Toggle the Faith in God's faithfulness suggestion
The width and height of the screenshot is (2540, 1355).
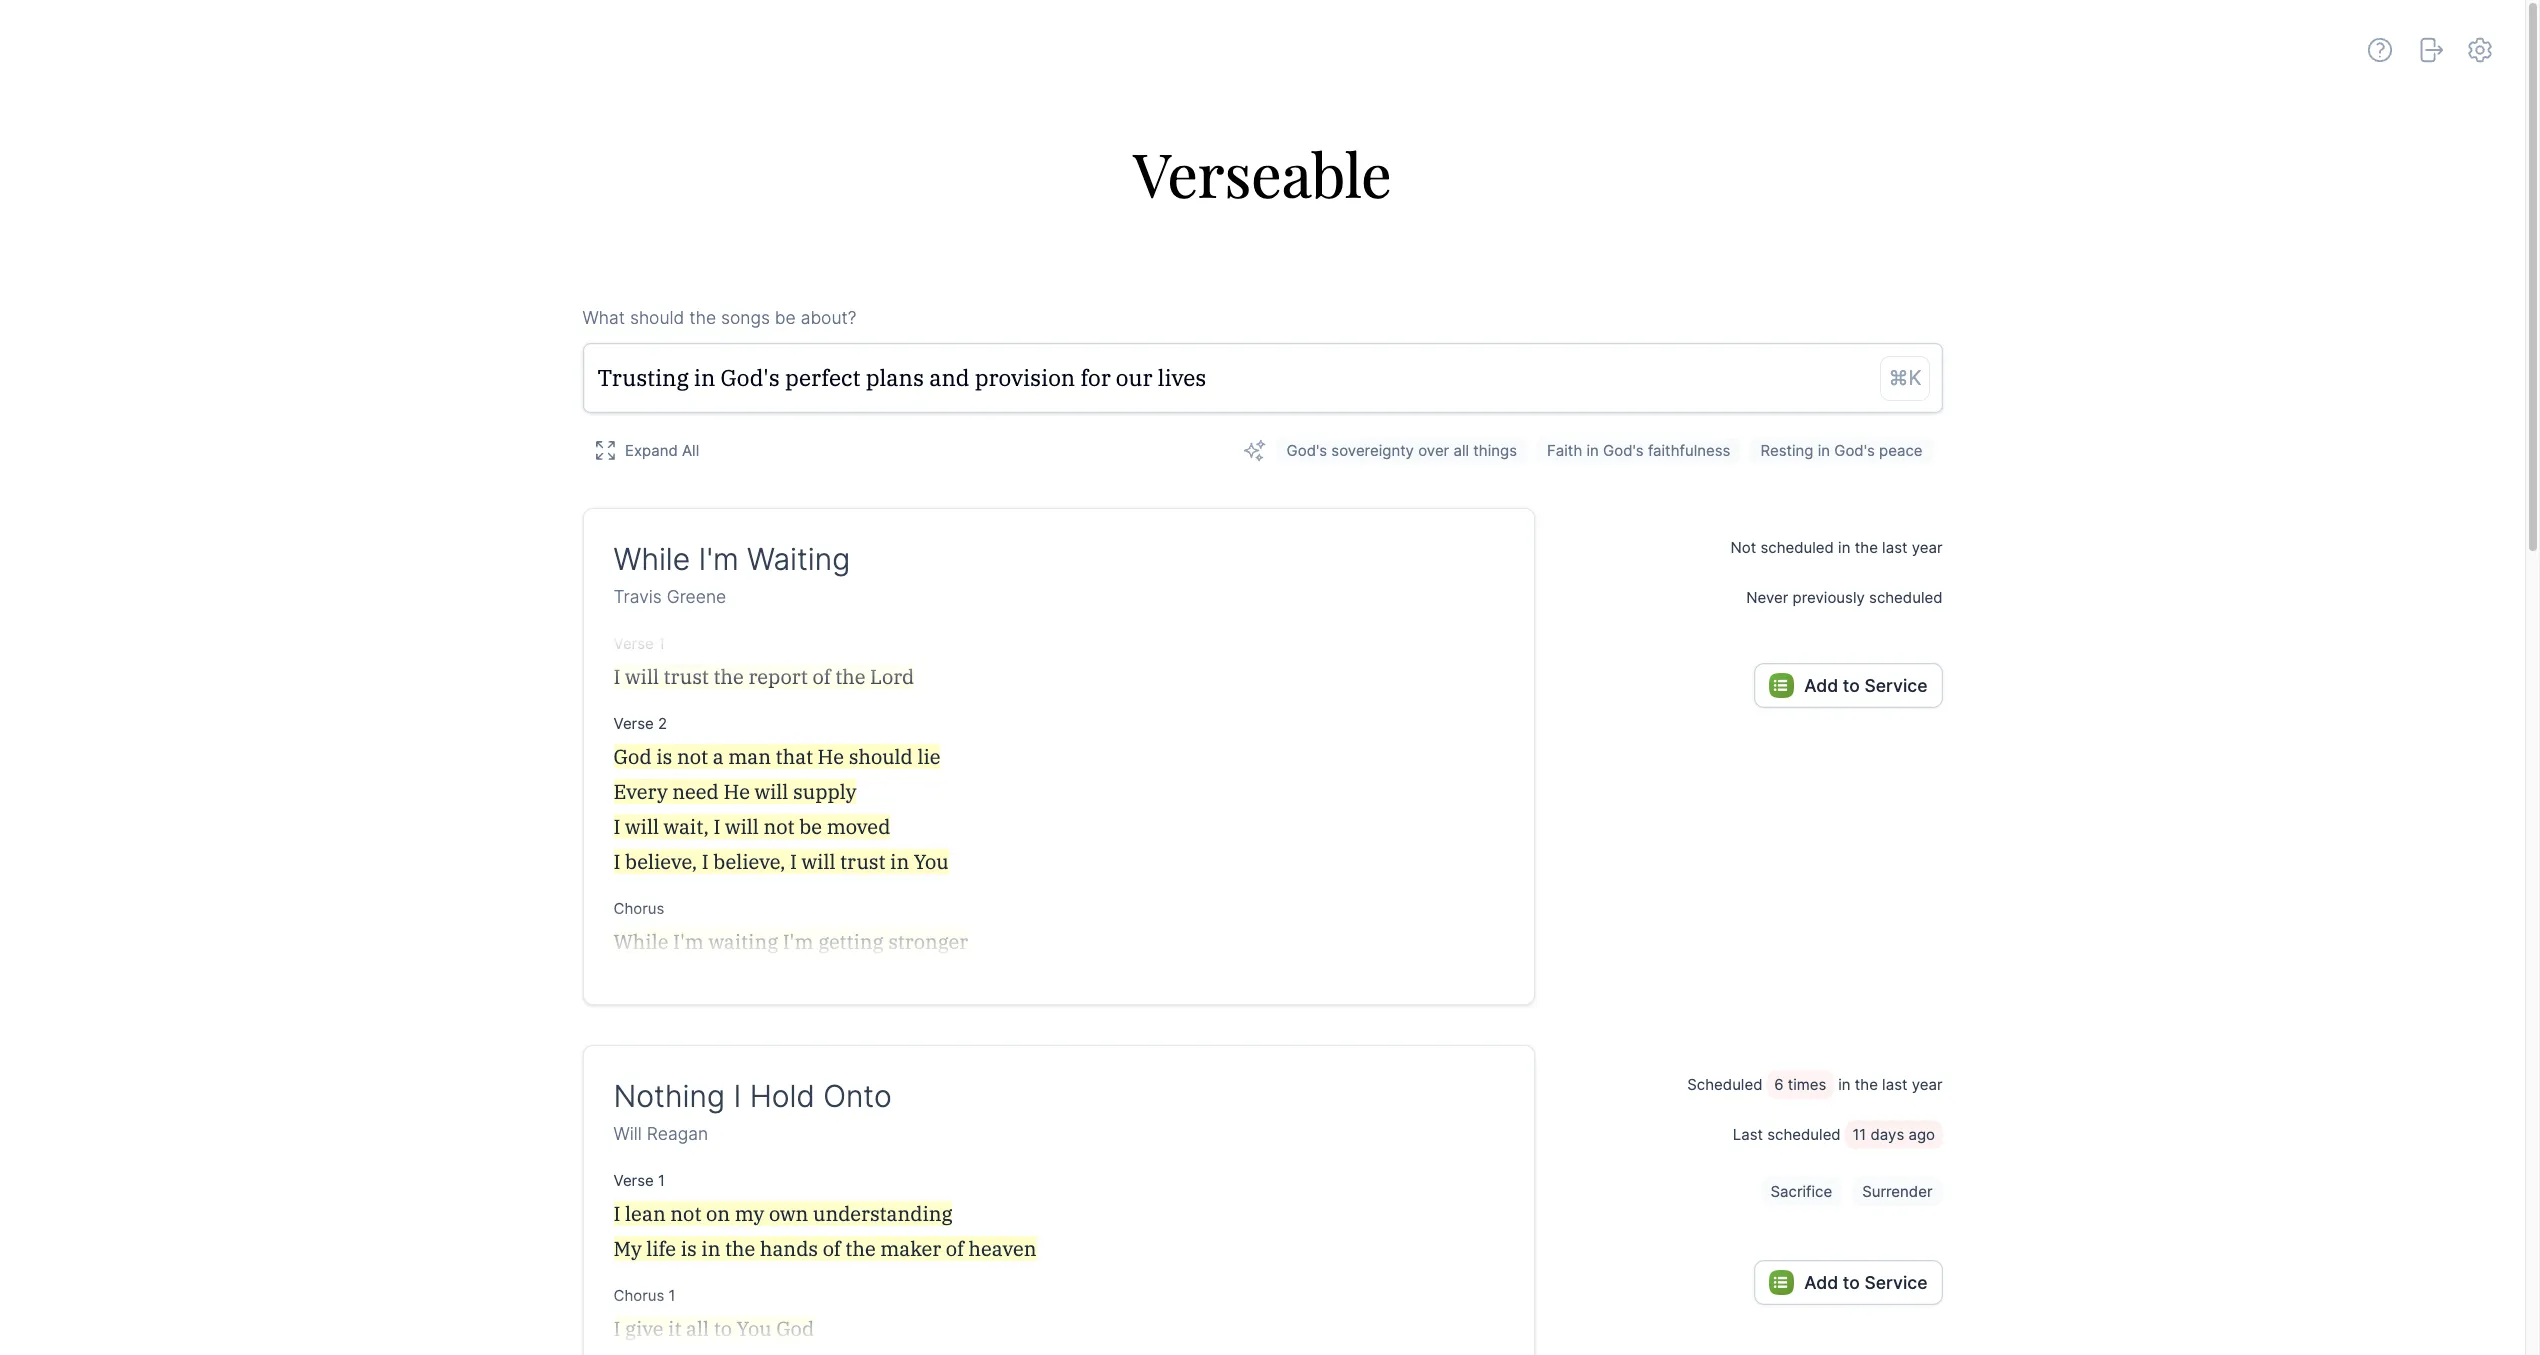(x=1638, y=450)
